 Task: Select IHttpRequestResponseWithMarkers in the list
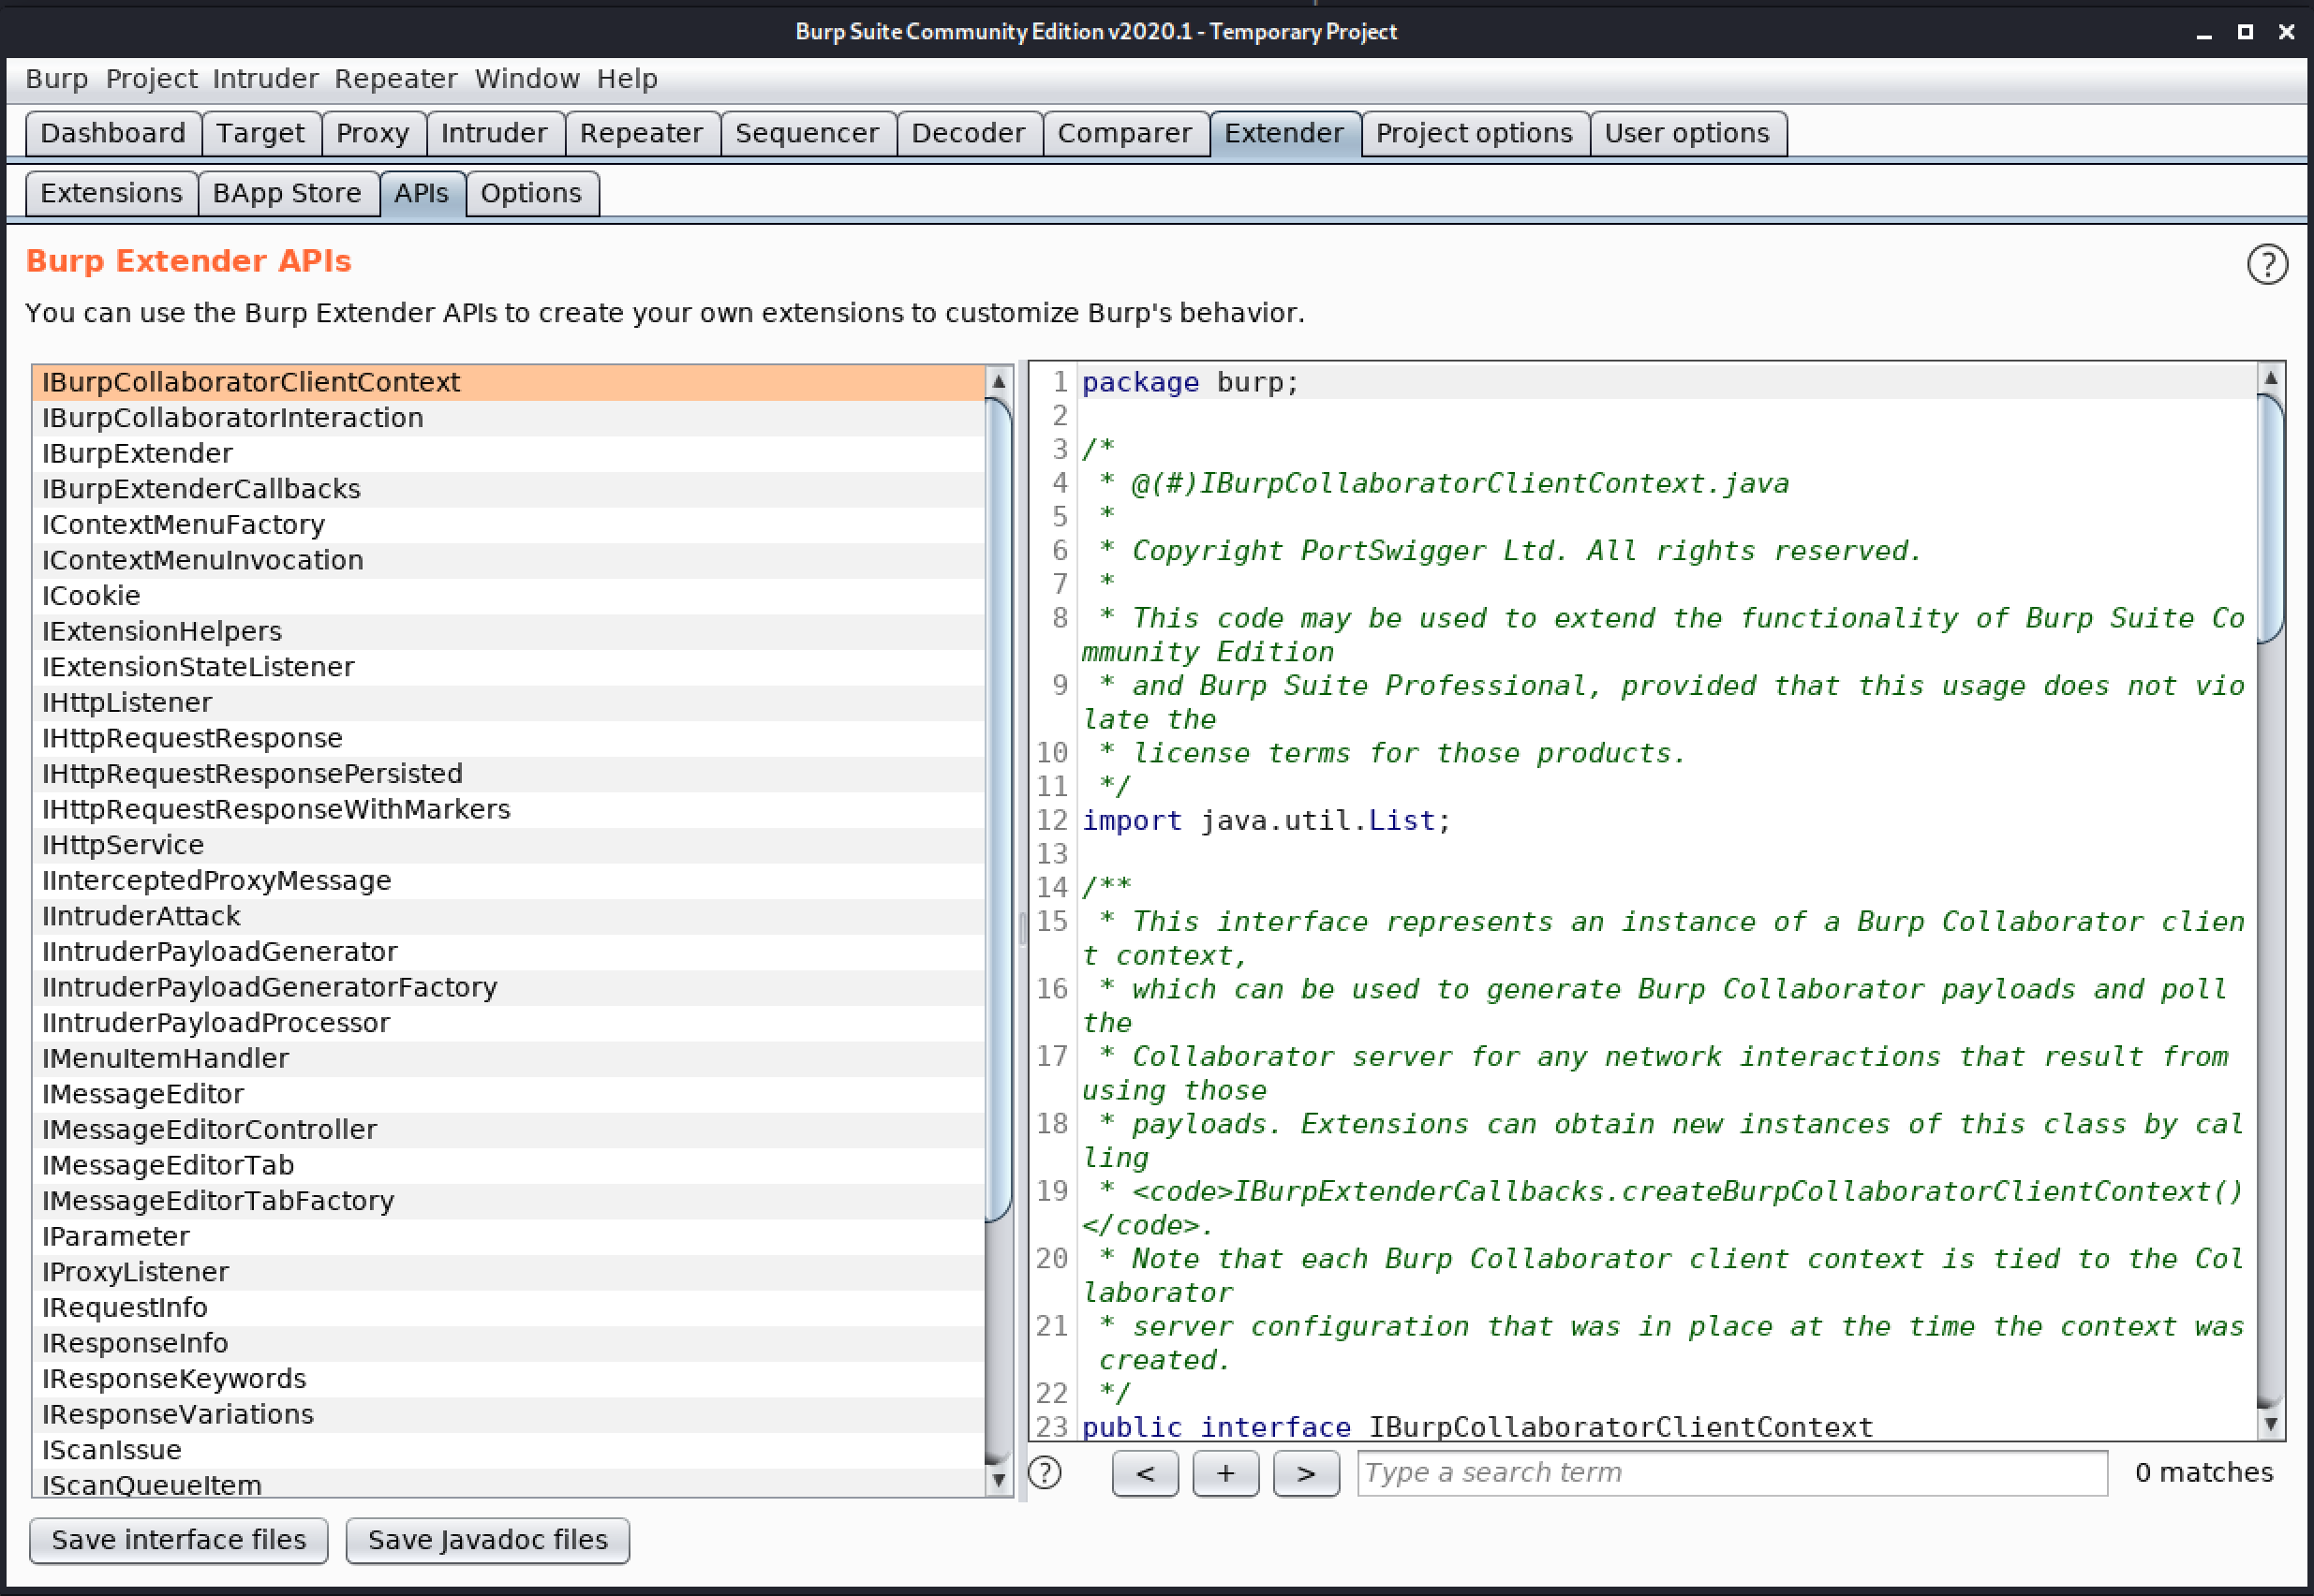tap(508, 809)
